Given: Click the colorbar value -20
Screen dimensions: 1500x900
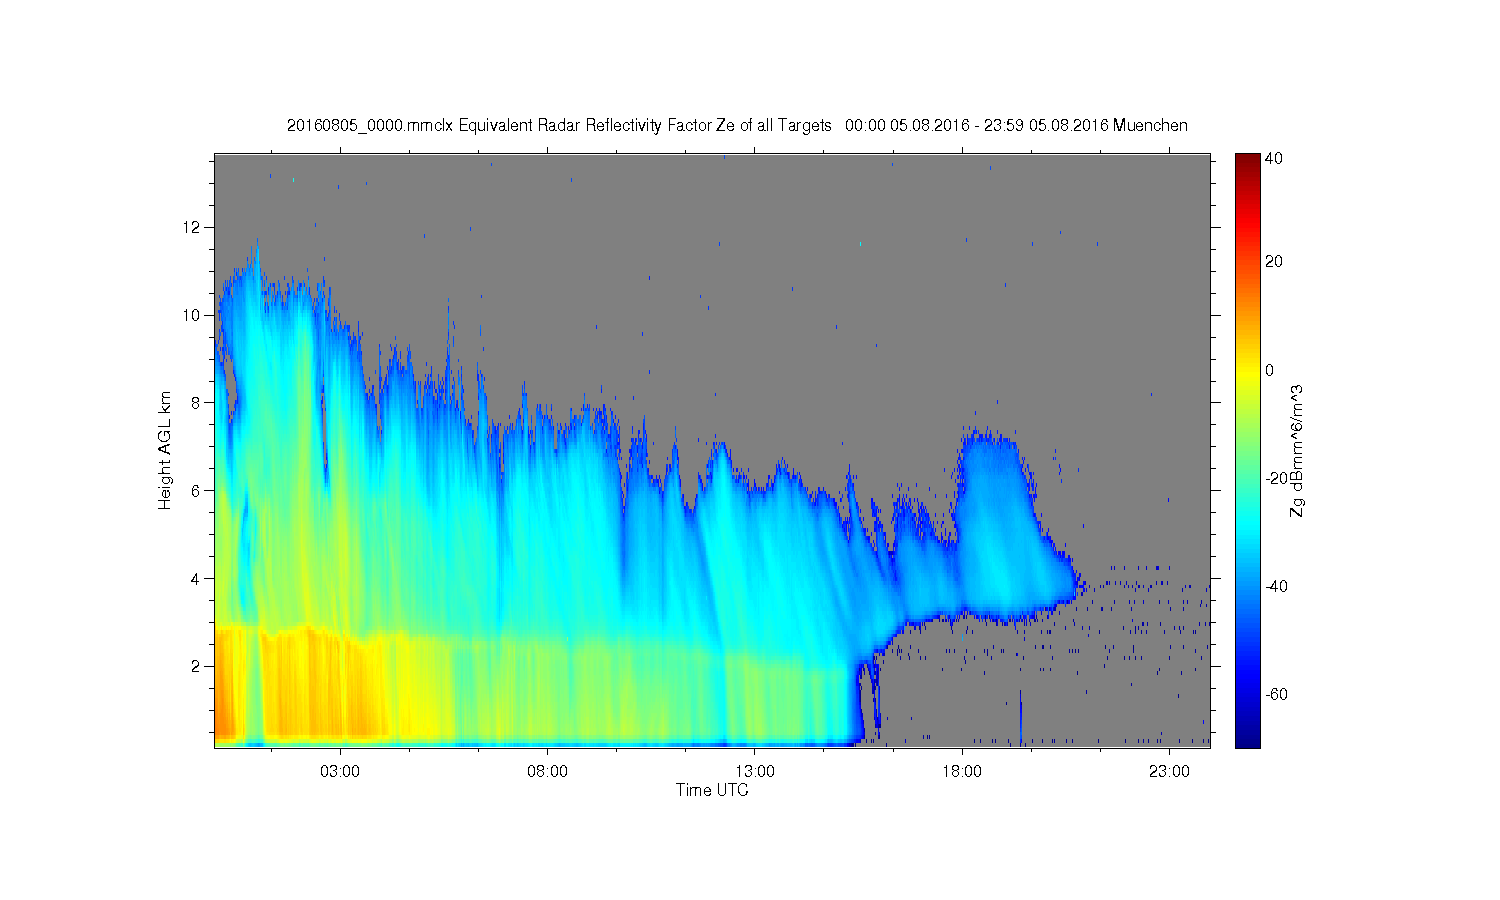Looking at the screenshot, I should click(x=1276, y=478).
